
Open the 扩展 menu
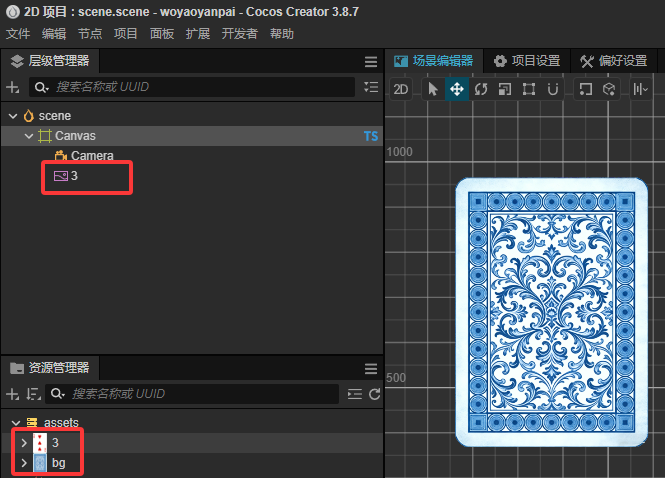tap(198, 34)
